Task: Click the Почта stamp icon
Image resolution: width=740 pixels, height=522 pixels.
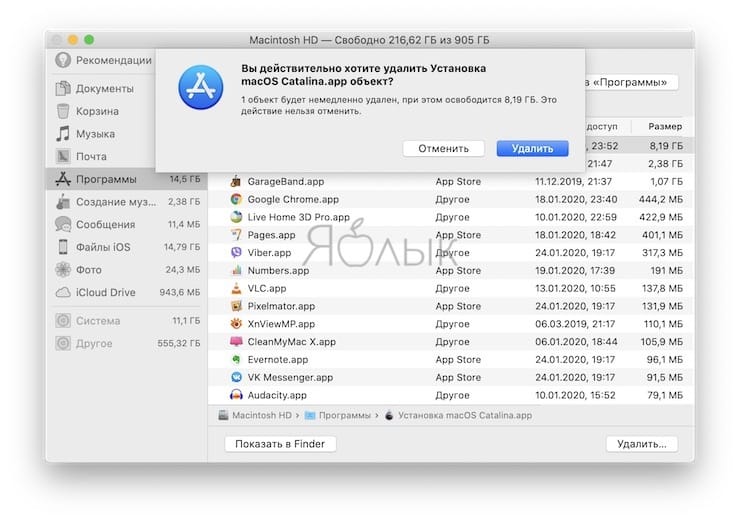Action: 63,156
